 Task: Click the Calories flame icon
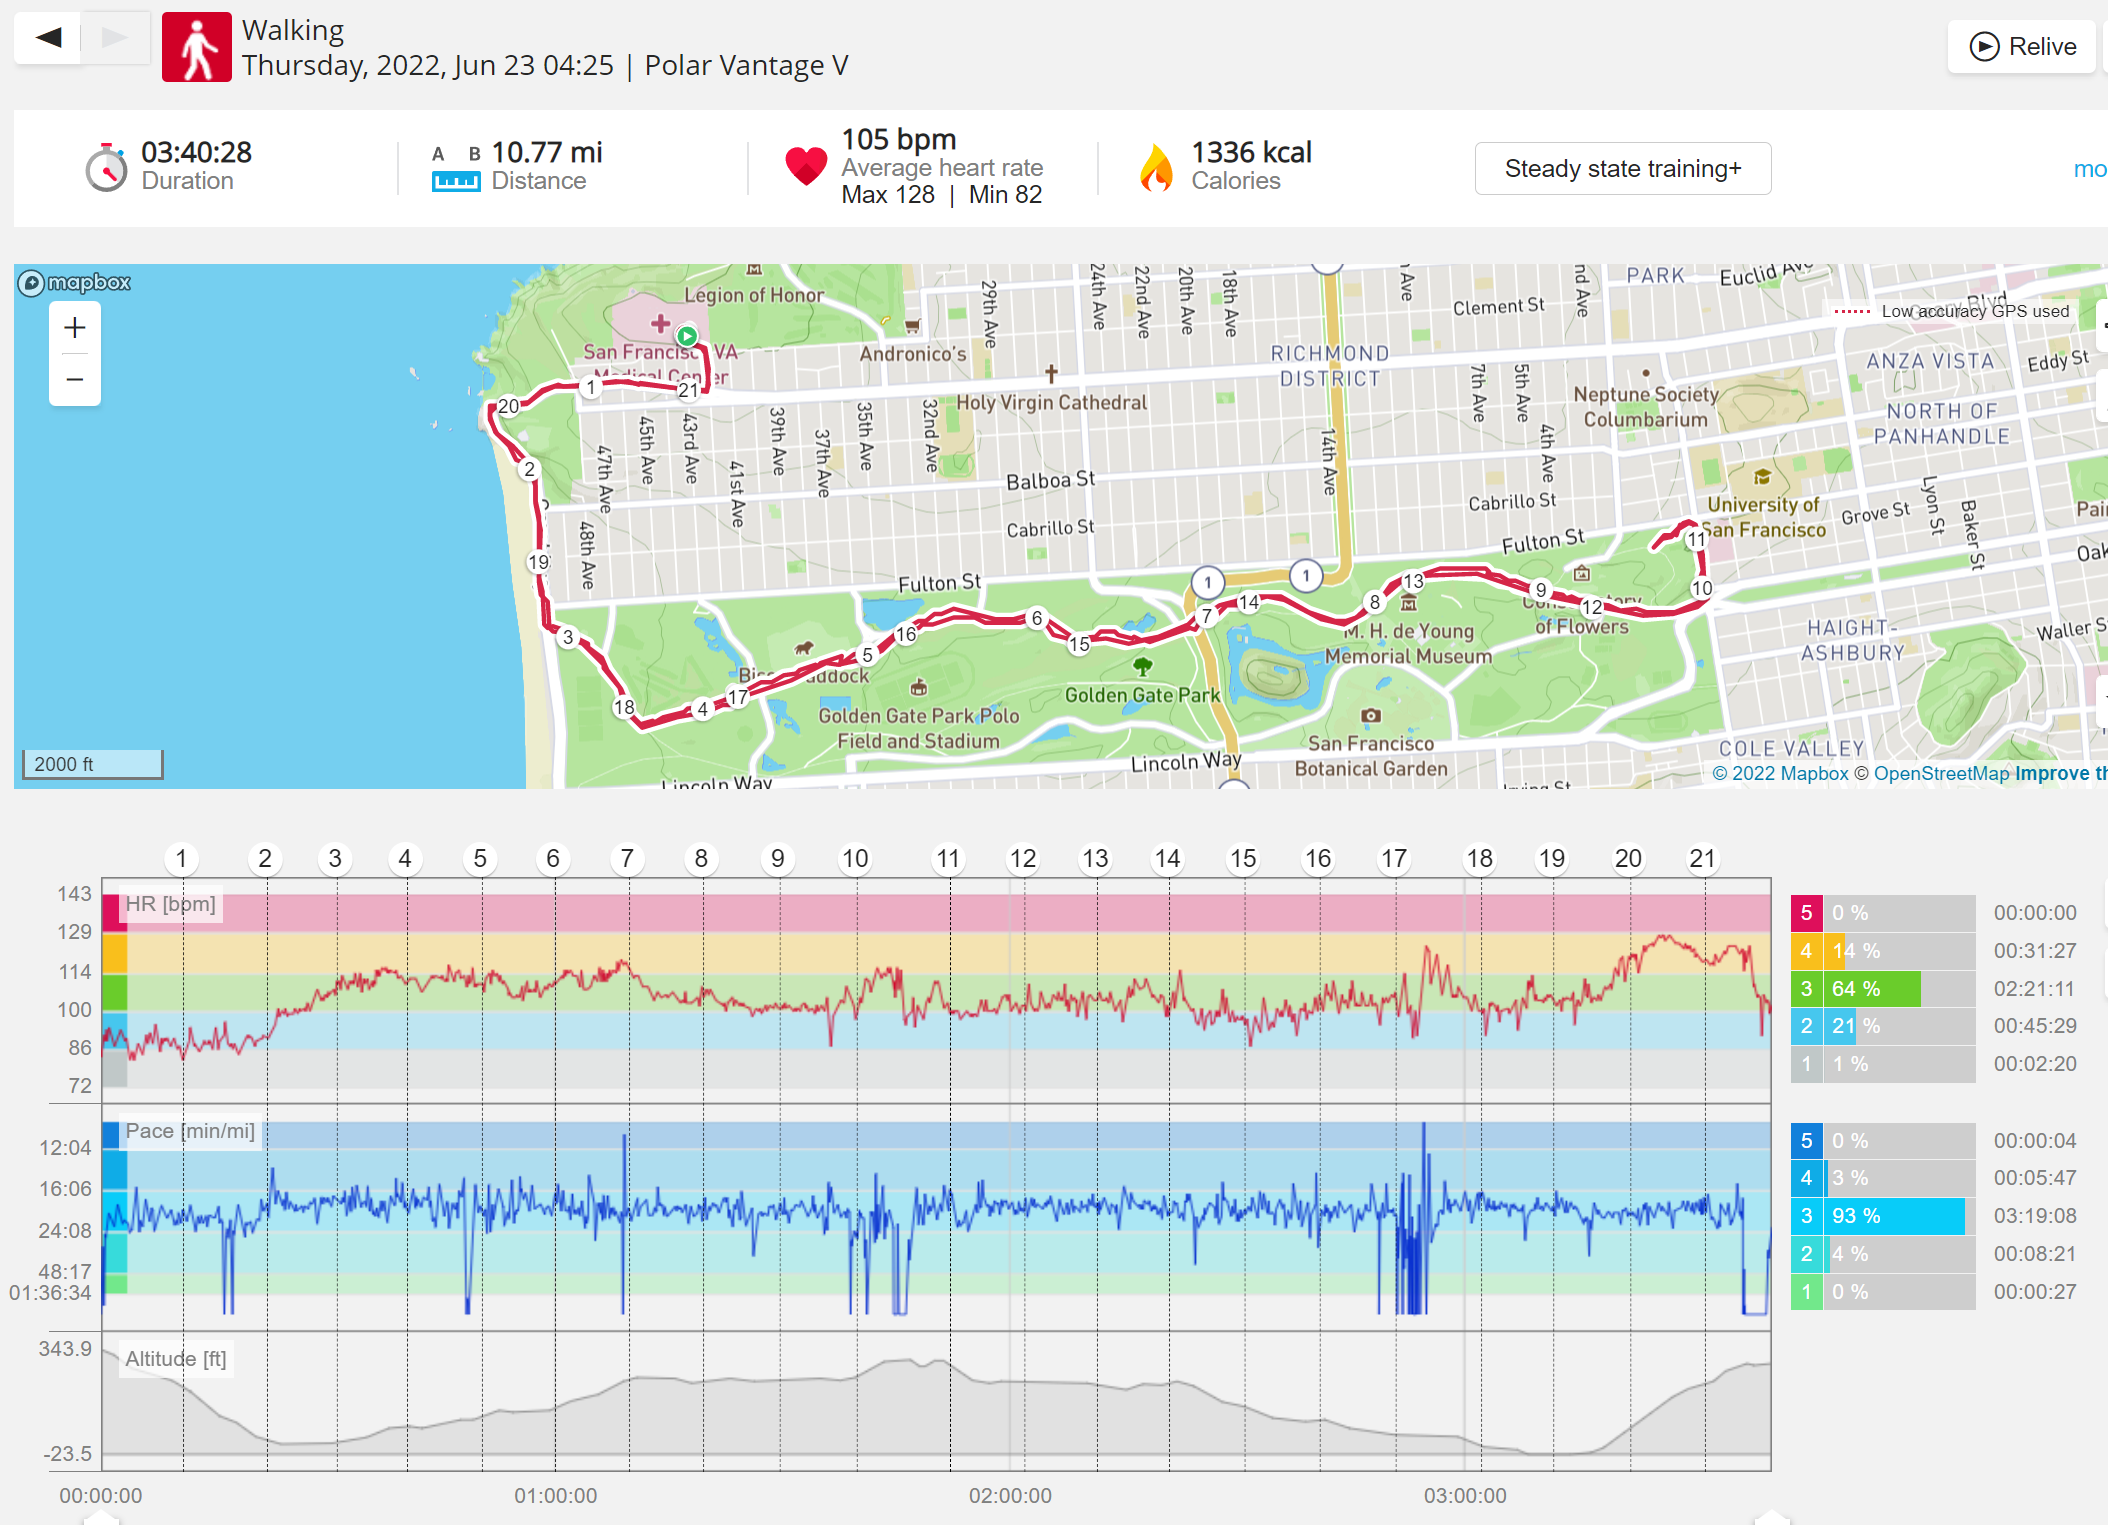1156,167
